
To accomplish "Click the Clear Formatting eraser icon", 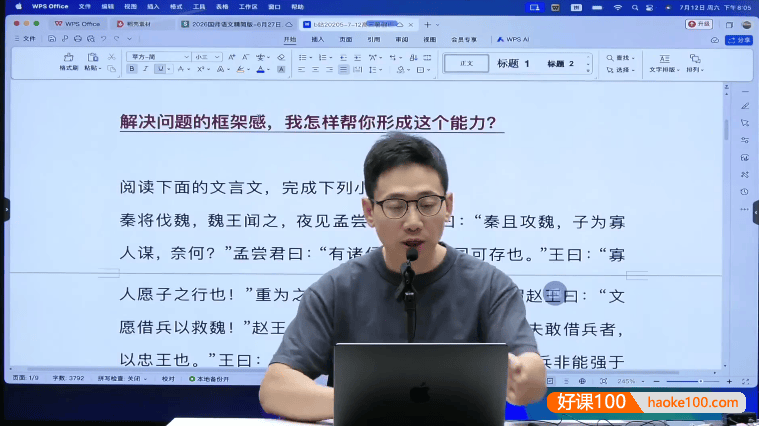I will [x=281, y=57].
